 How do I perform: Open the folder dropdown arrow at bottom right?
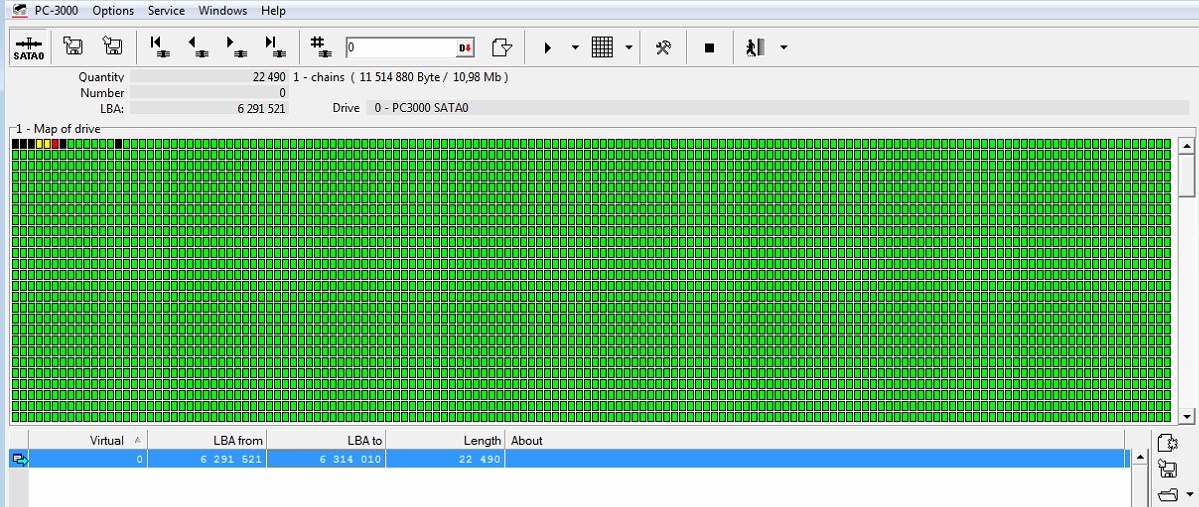click(1188, 495)
